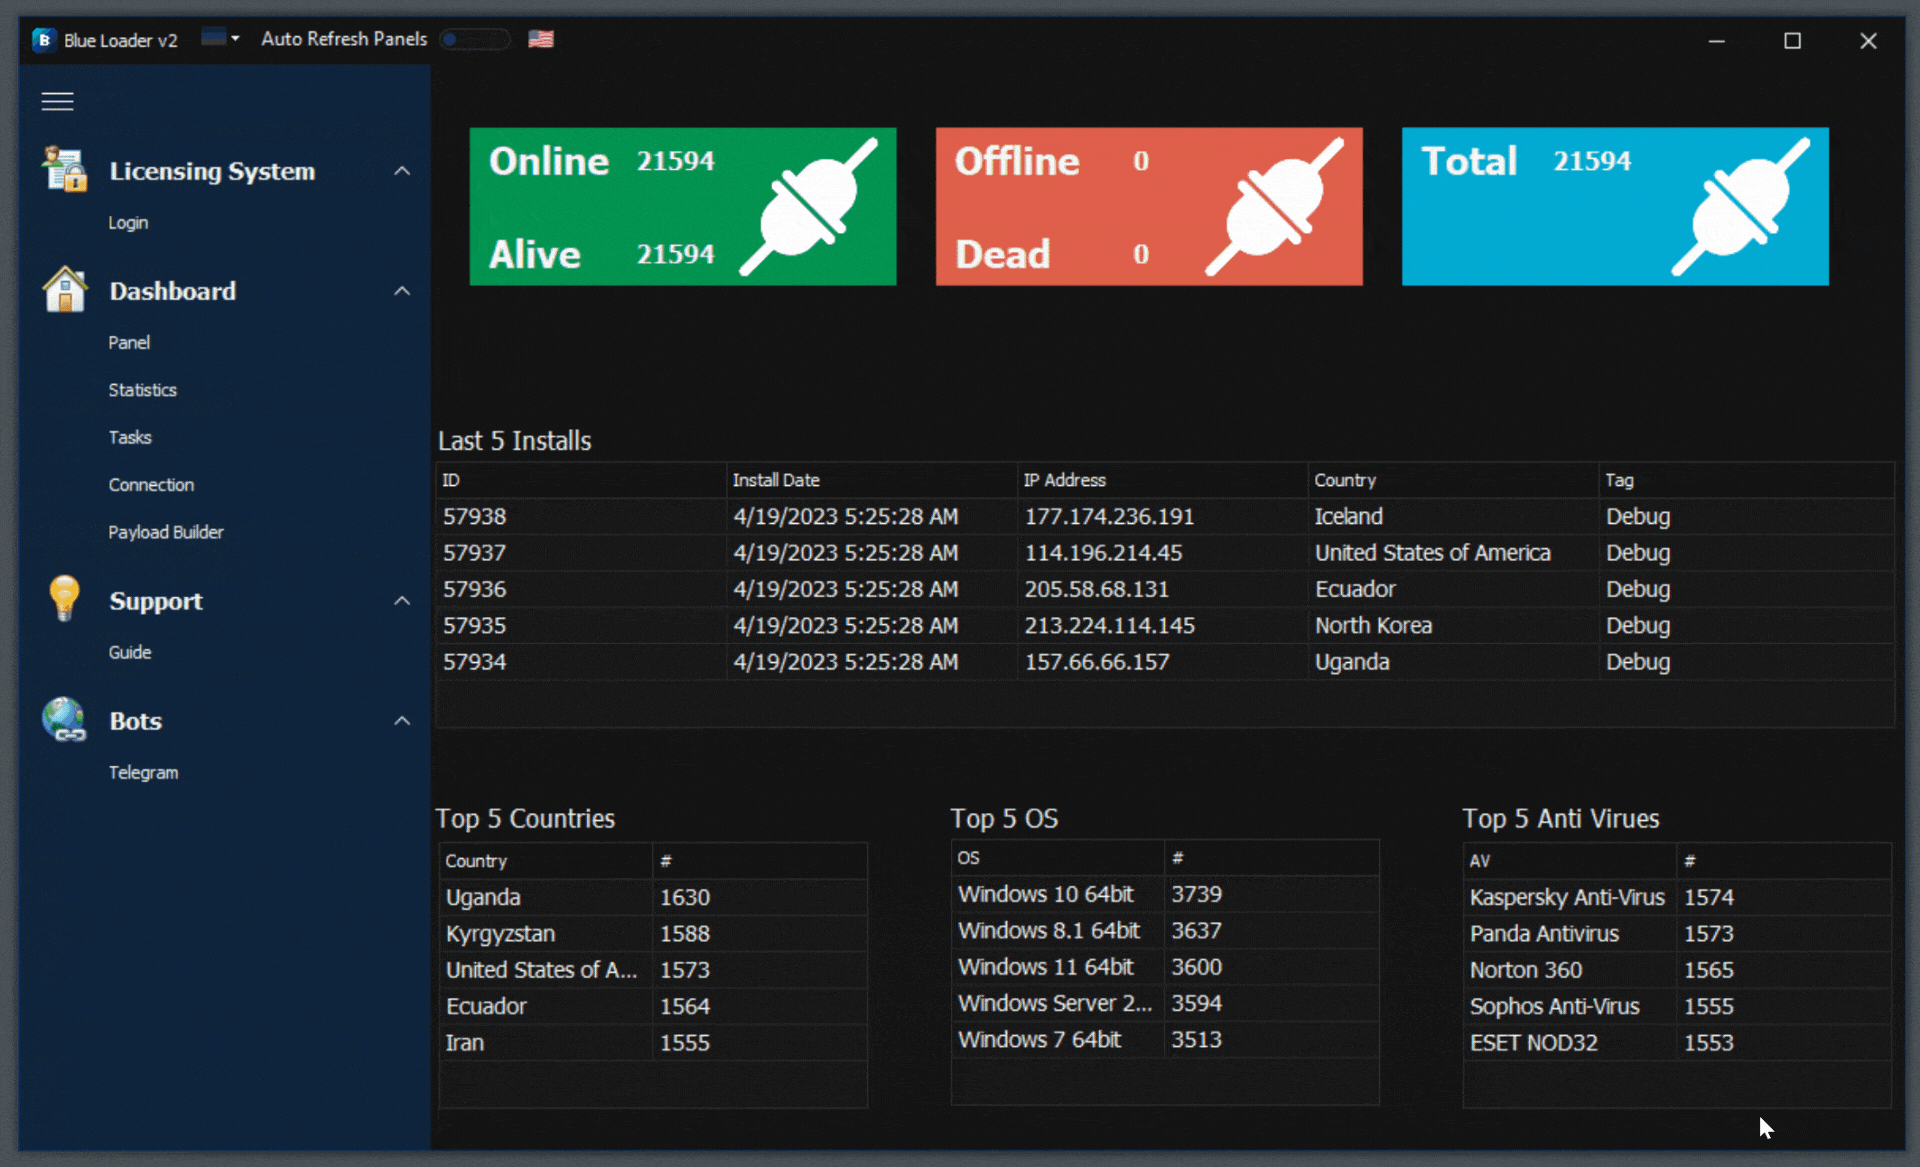Click the US flag language icon
This screenshot has width=1920, height=1167.
541,39
